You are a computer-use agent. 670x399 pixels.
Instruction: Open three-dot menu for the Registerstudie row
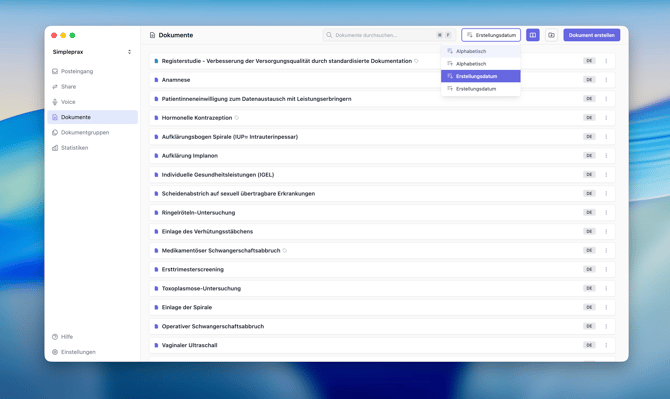[x=606, y=61]
